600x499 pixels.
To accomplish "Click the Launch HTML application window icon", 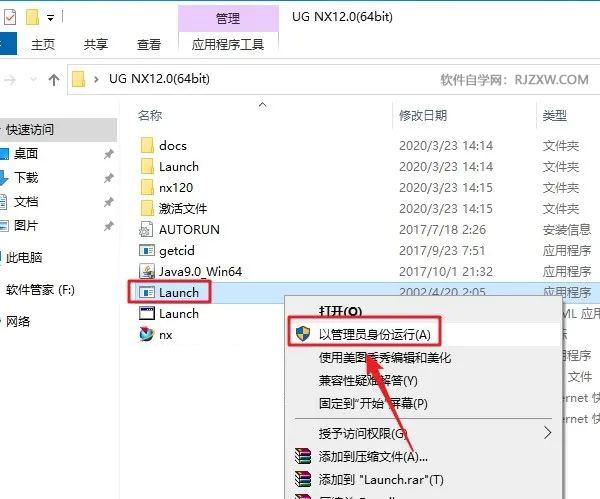I will pyautogui.click(x=147, y=313).
